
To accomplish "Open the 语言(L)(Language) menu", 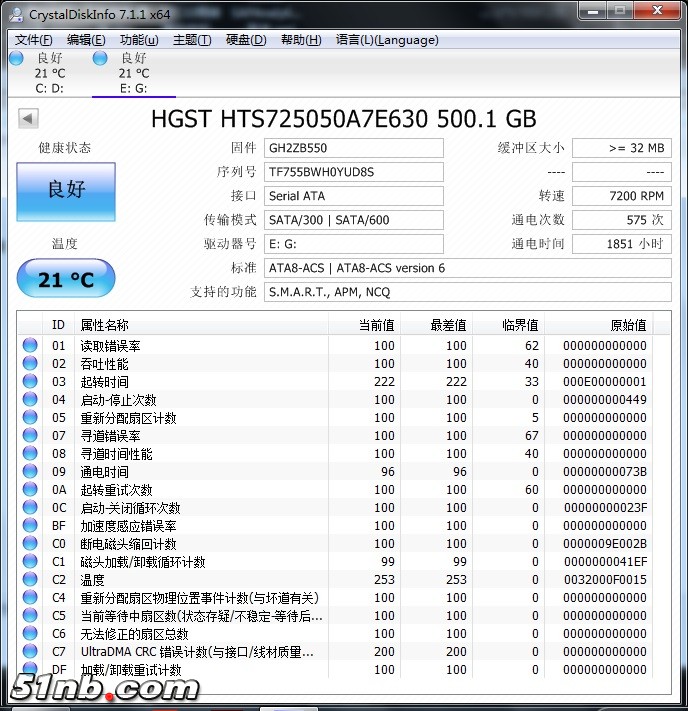I will [387, 40].
